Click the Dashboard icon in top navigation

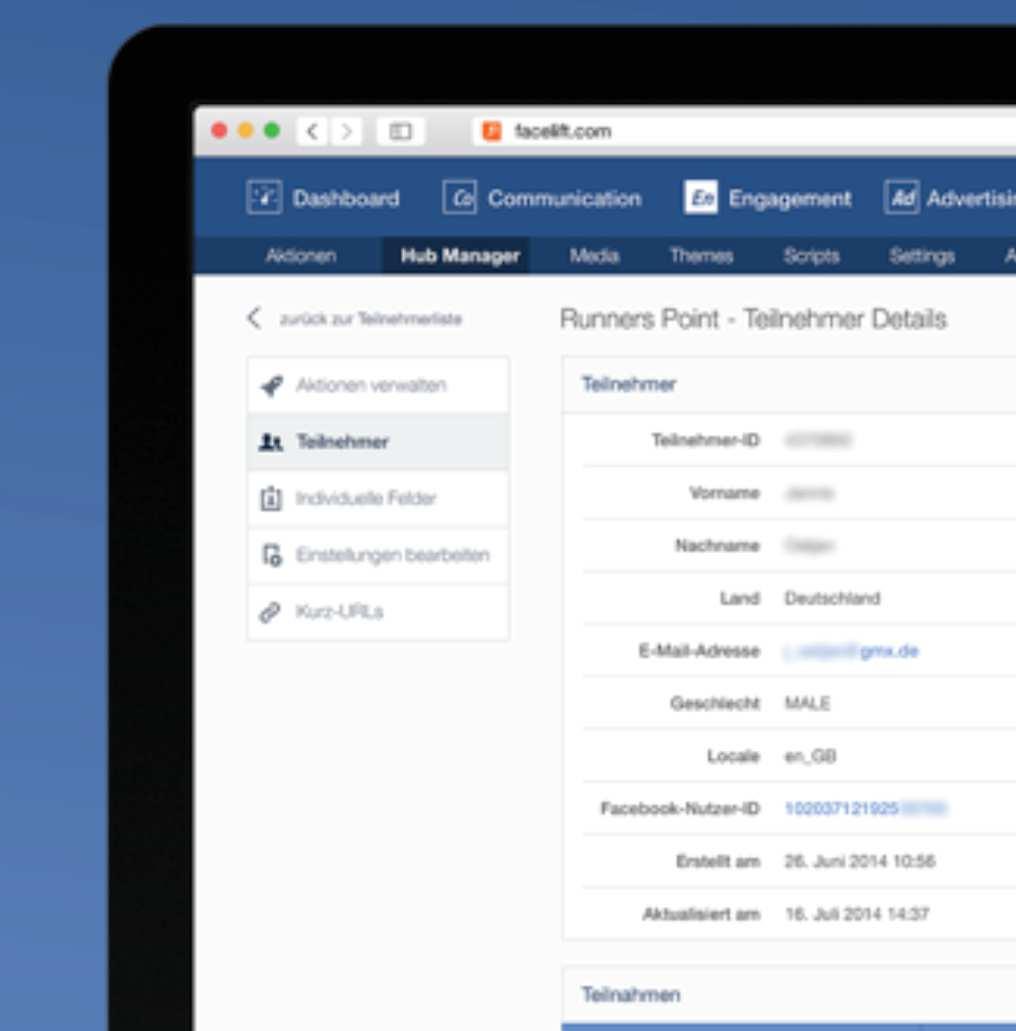coord(264,197)
